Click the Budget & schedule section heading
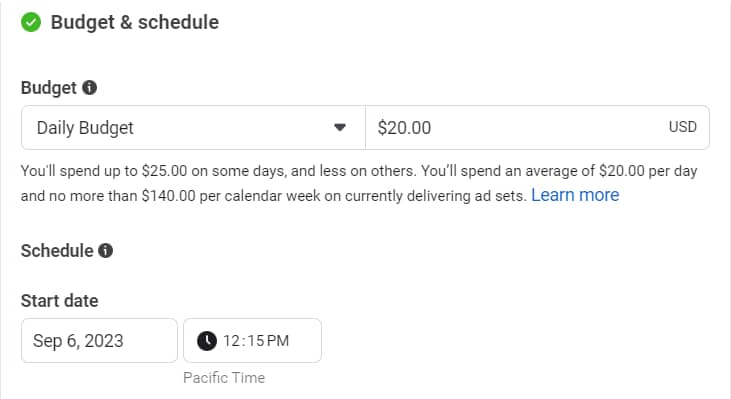Image resolution: width=731 pixels, height=399 pixels. point(135,22)
